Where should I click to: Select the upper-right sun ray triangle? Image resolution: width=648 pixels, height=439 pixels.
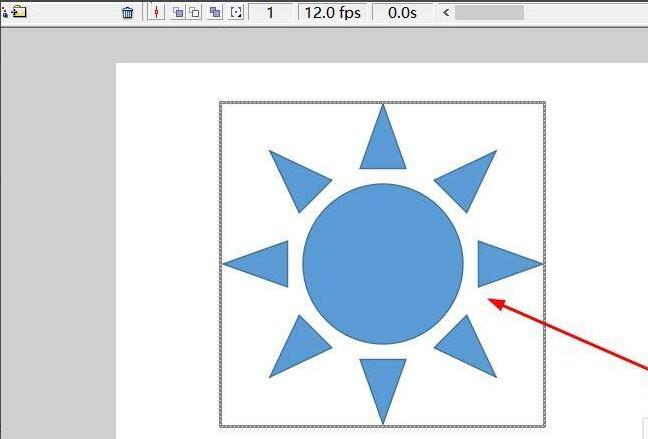click(466, 181)
